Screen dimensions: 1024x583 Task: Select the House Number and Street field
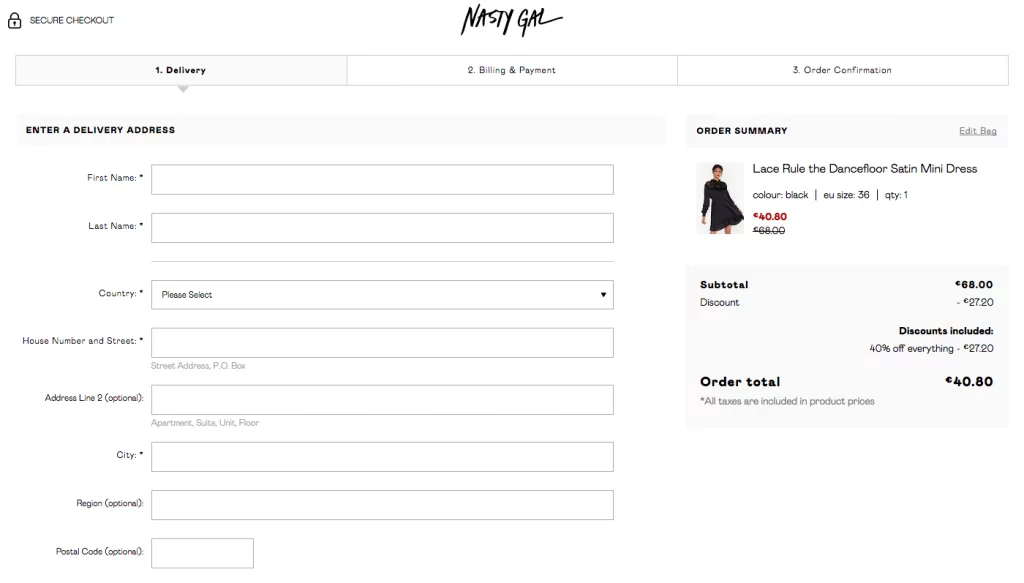381,343
